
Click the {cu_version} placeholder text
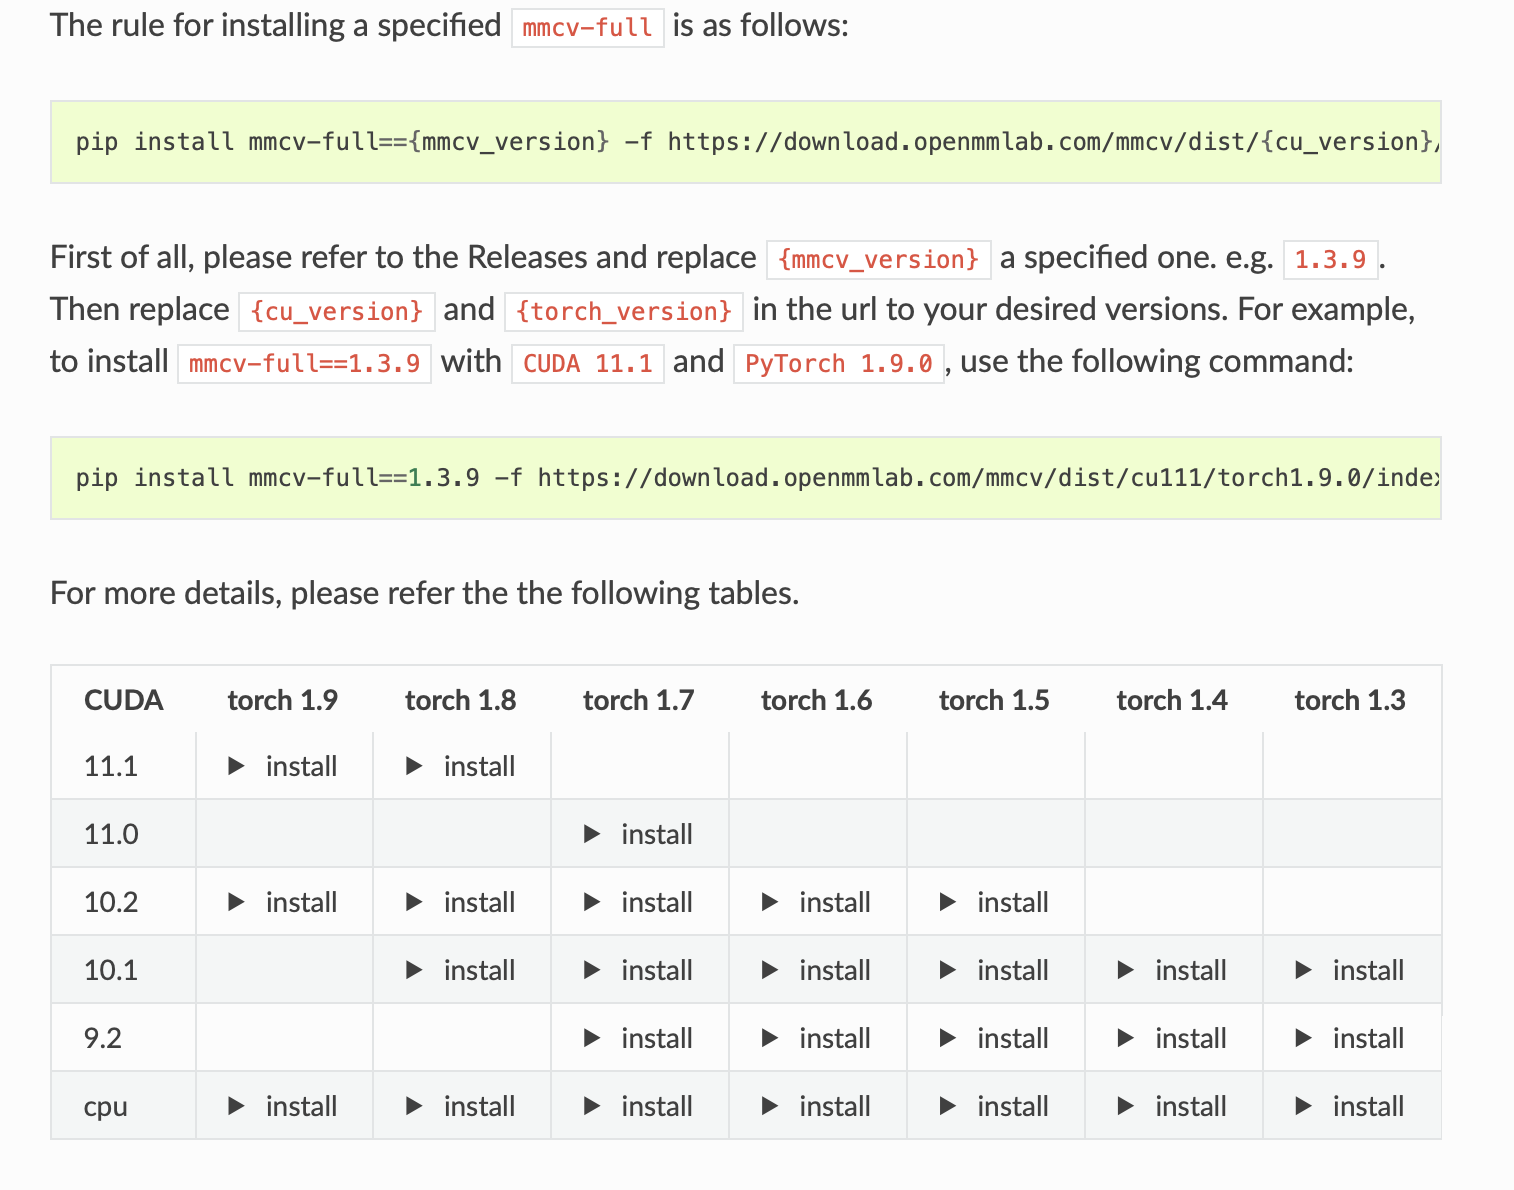coord(336,311)
